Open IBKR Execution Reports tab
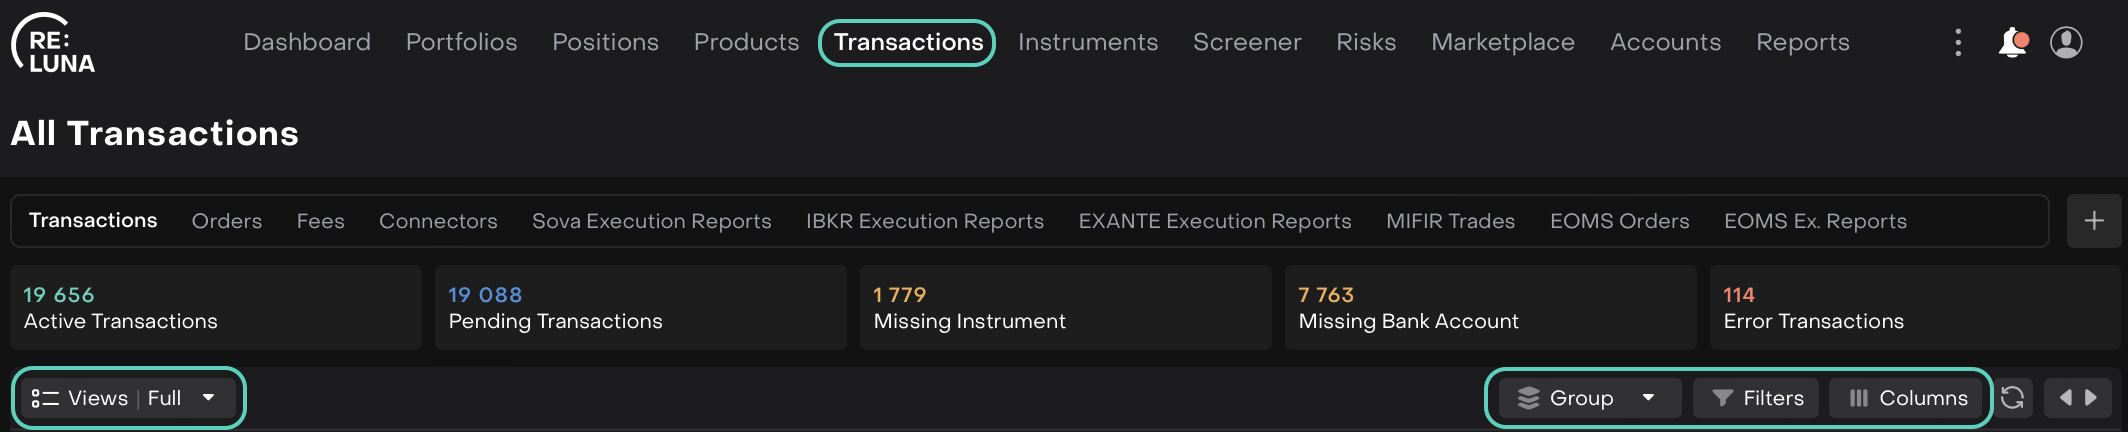 [924, 221]
